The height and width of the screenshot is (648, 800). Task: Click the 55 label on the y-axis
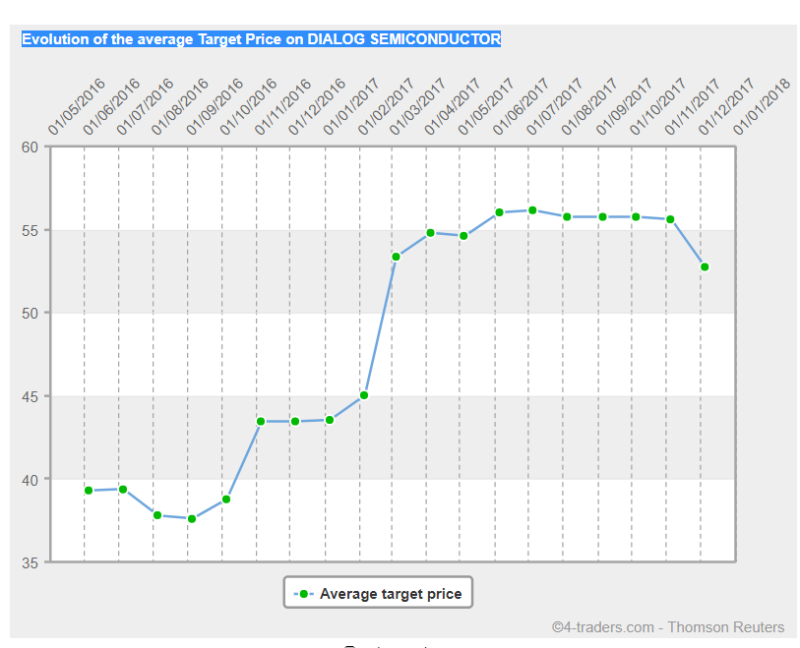pyautogui.click(x=30, y=231)
